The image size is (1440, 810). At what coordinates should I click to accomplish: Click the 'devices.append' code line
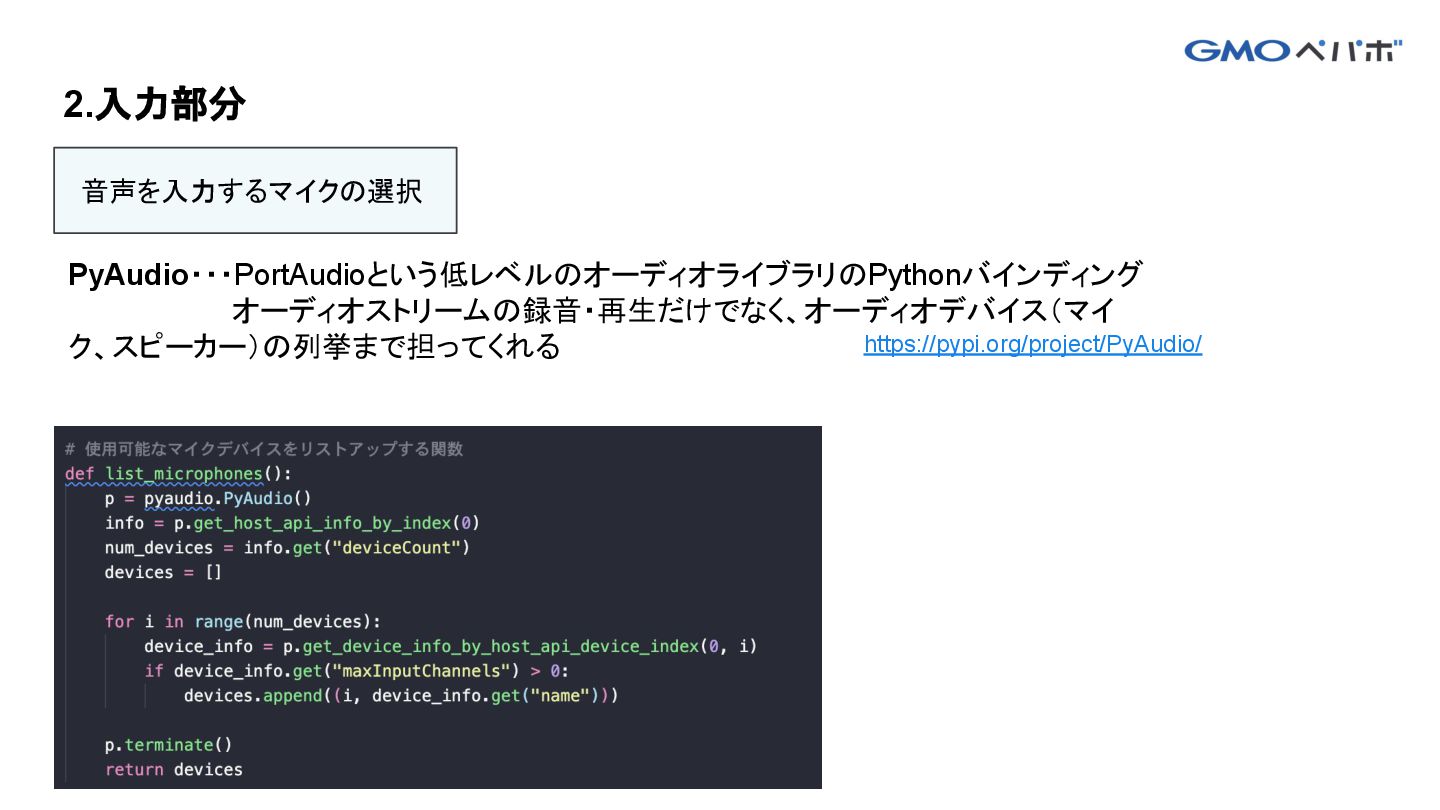pyautogui.click(x=401, y=695)
